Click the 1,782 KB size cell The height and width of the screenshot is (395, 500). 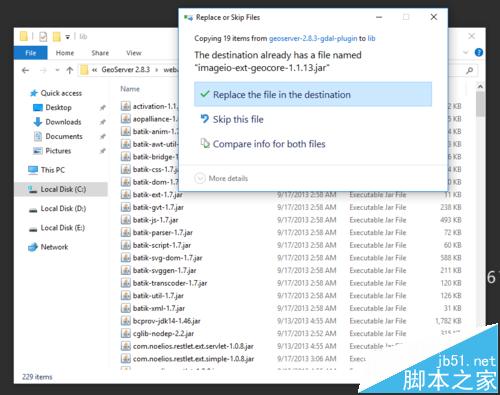pos(448,321)
